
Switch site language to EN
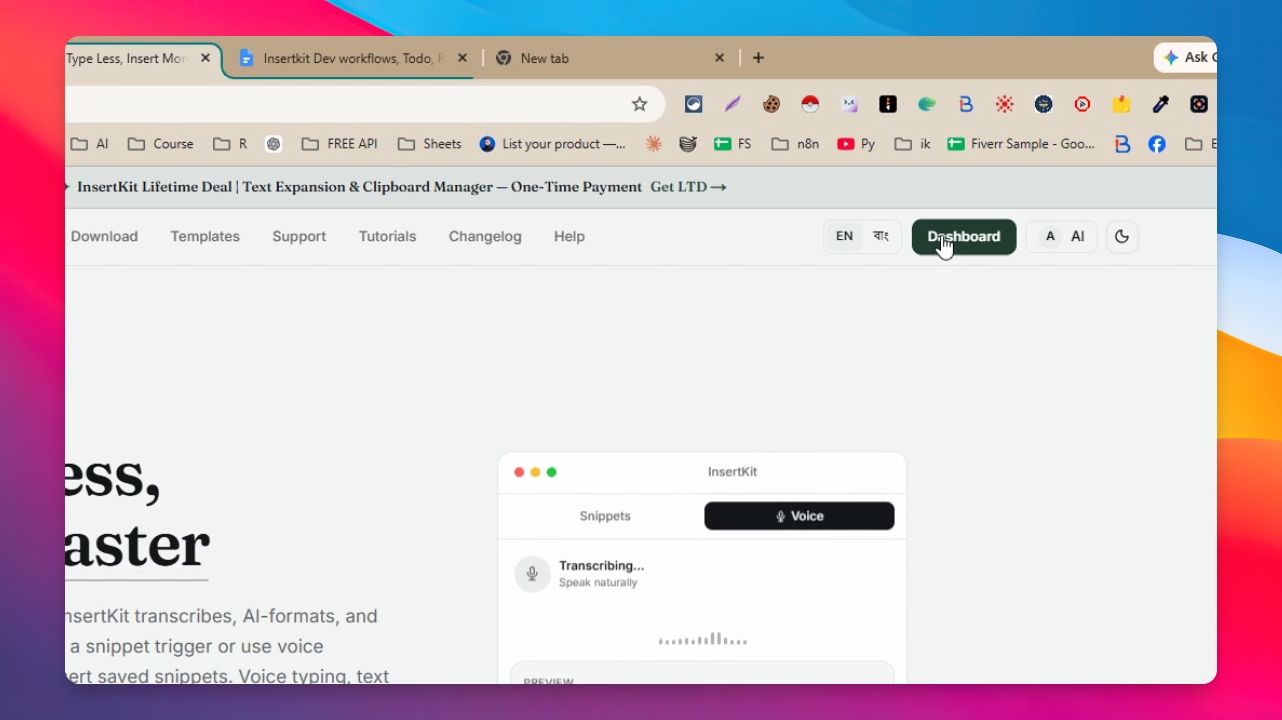(844, 237)
